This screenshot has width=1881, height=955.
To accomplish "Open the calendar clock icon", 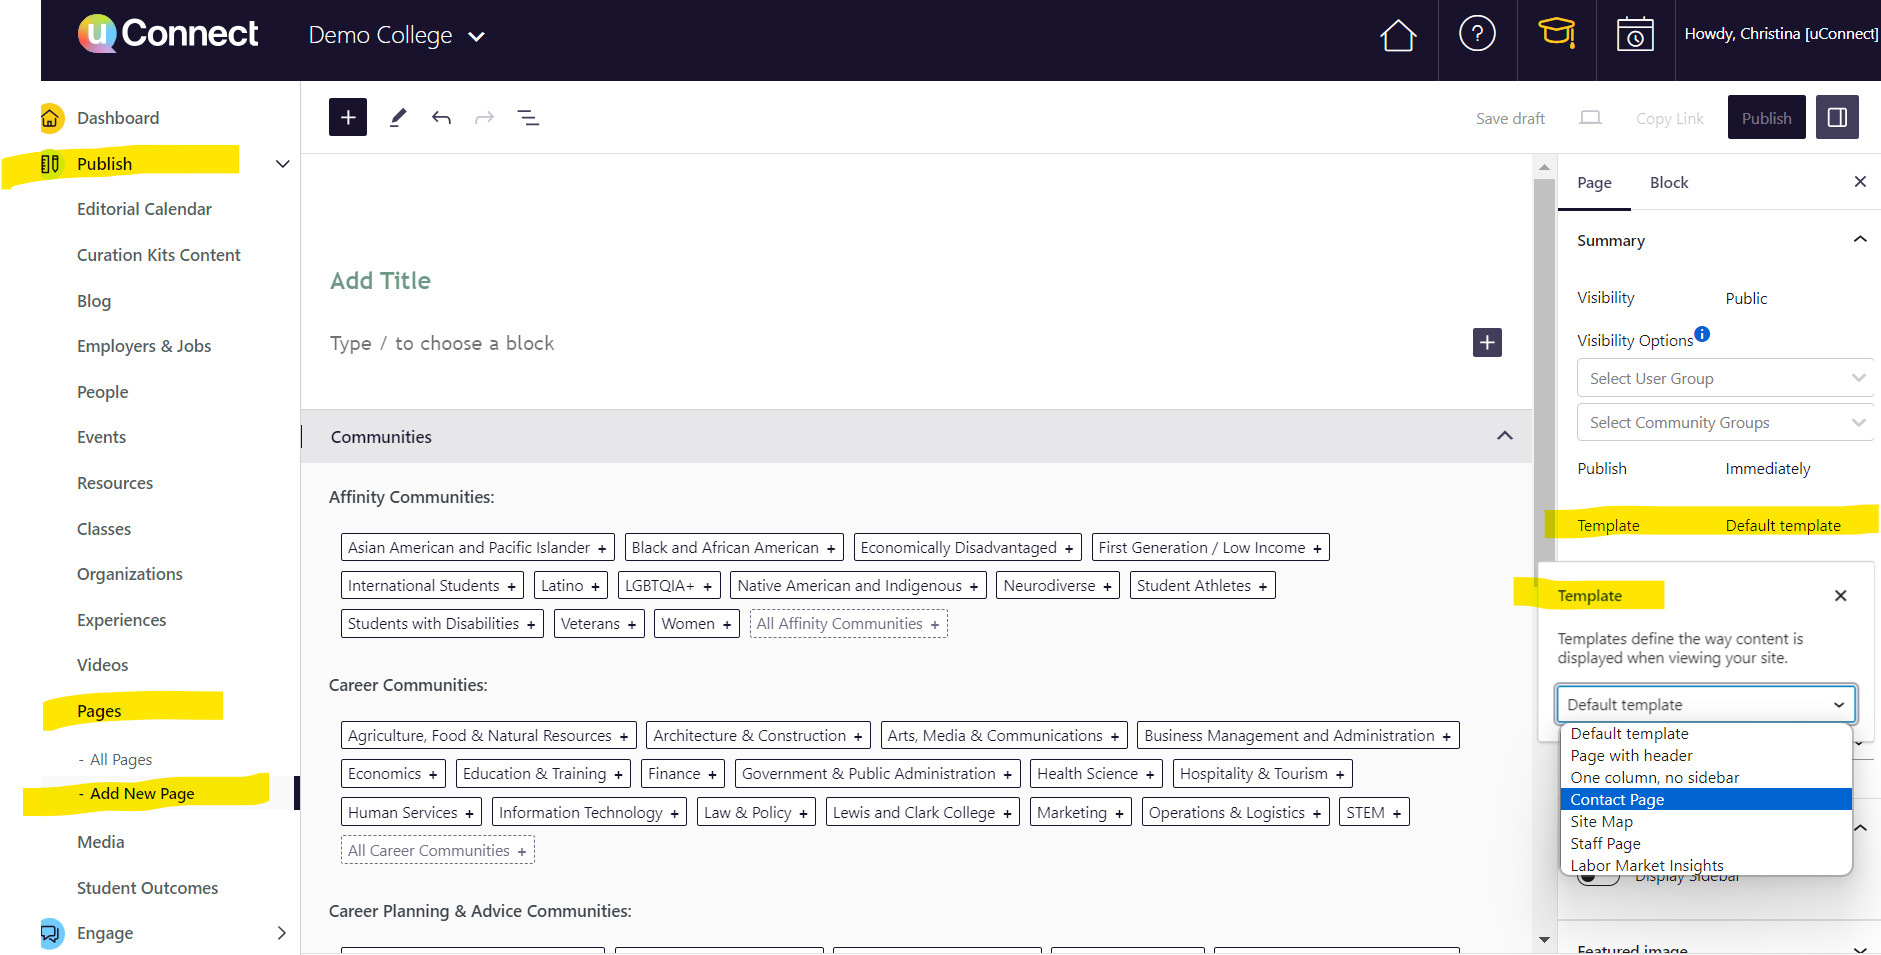I will click(1635, 35).
